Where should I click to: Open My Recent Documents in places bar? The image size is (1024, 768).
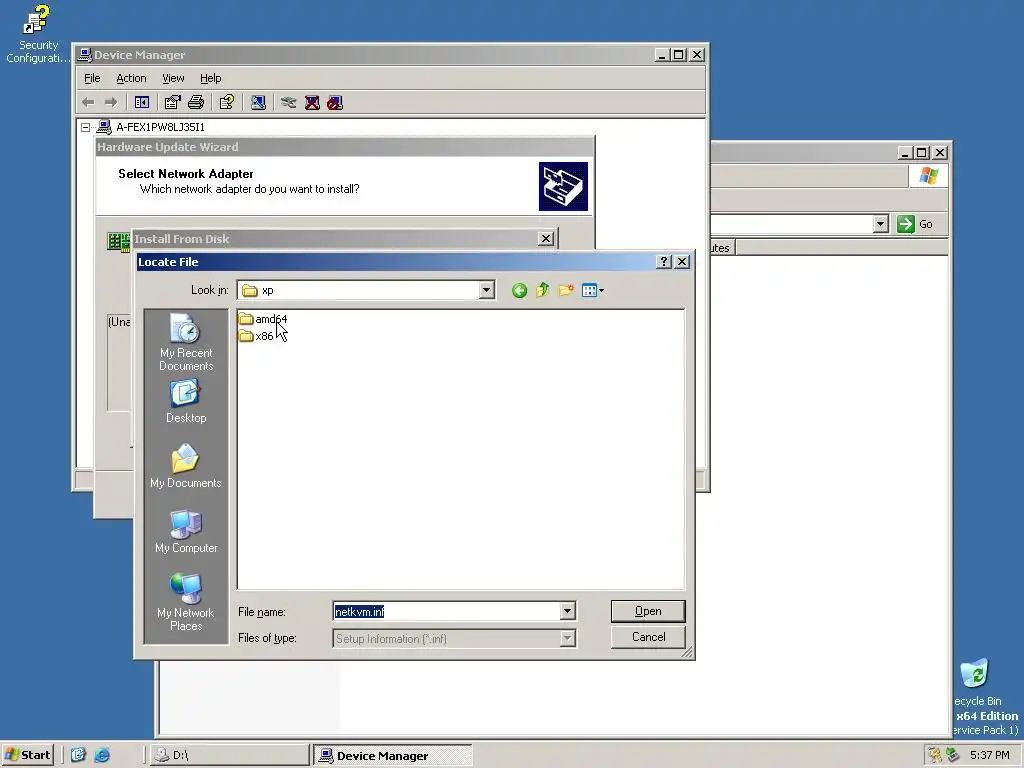(x=186, y=342)
